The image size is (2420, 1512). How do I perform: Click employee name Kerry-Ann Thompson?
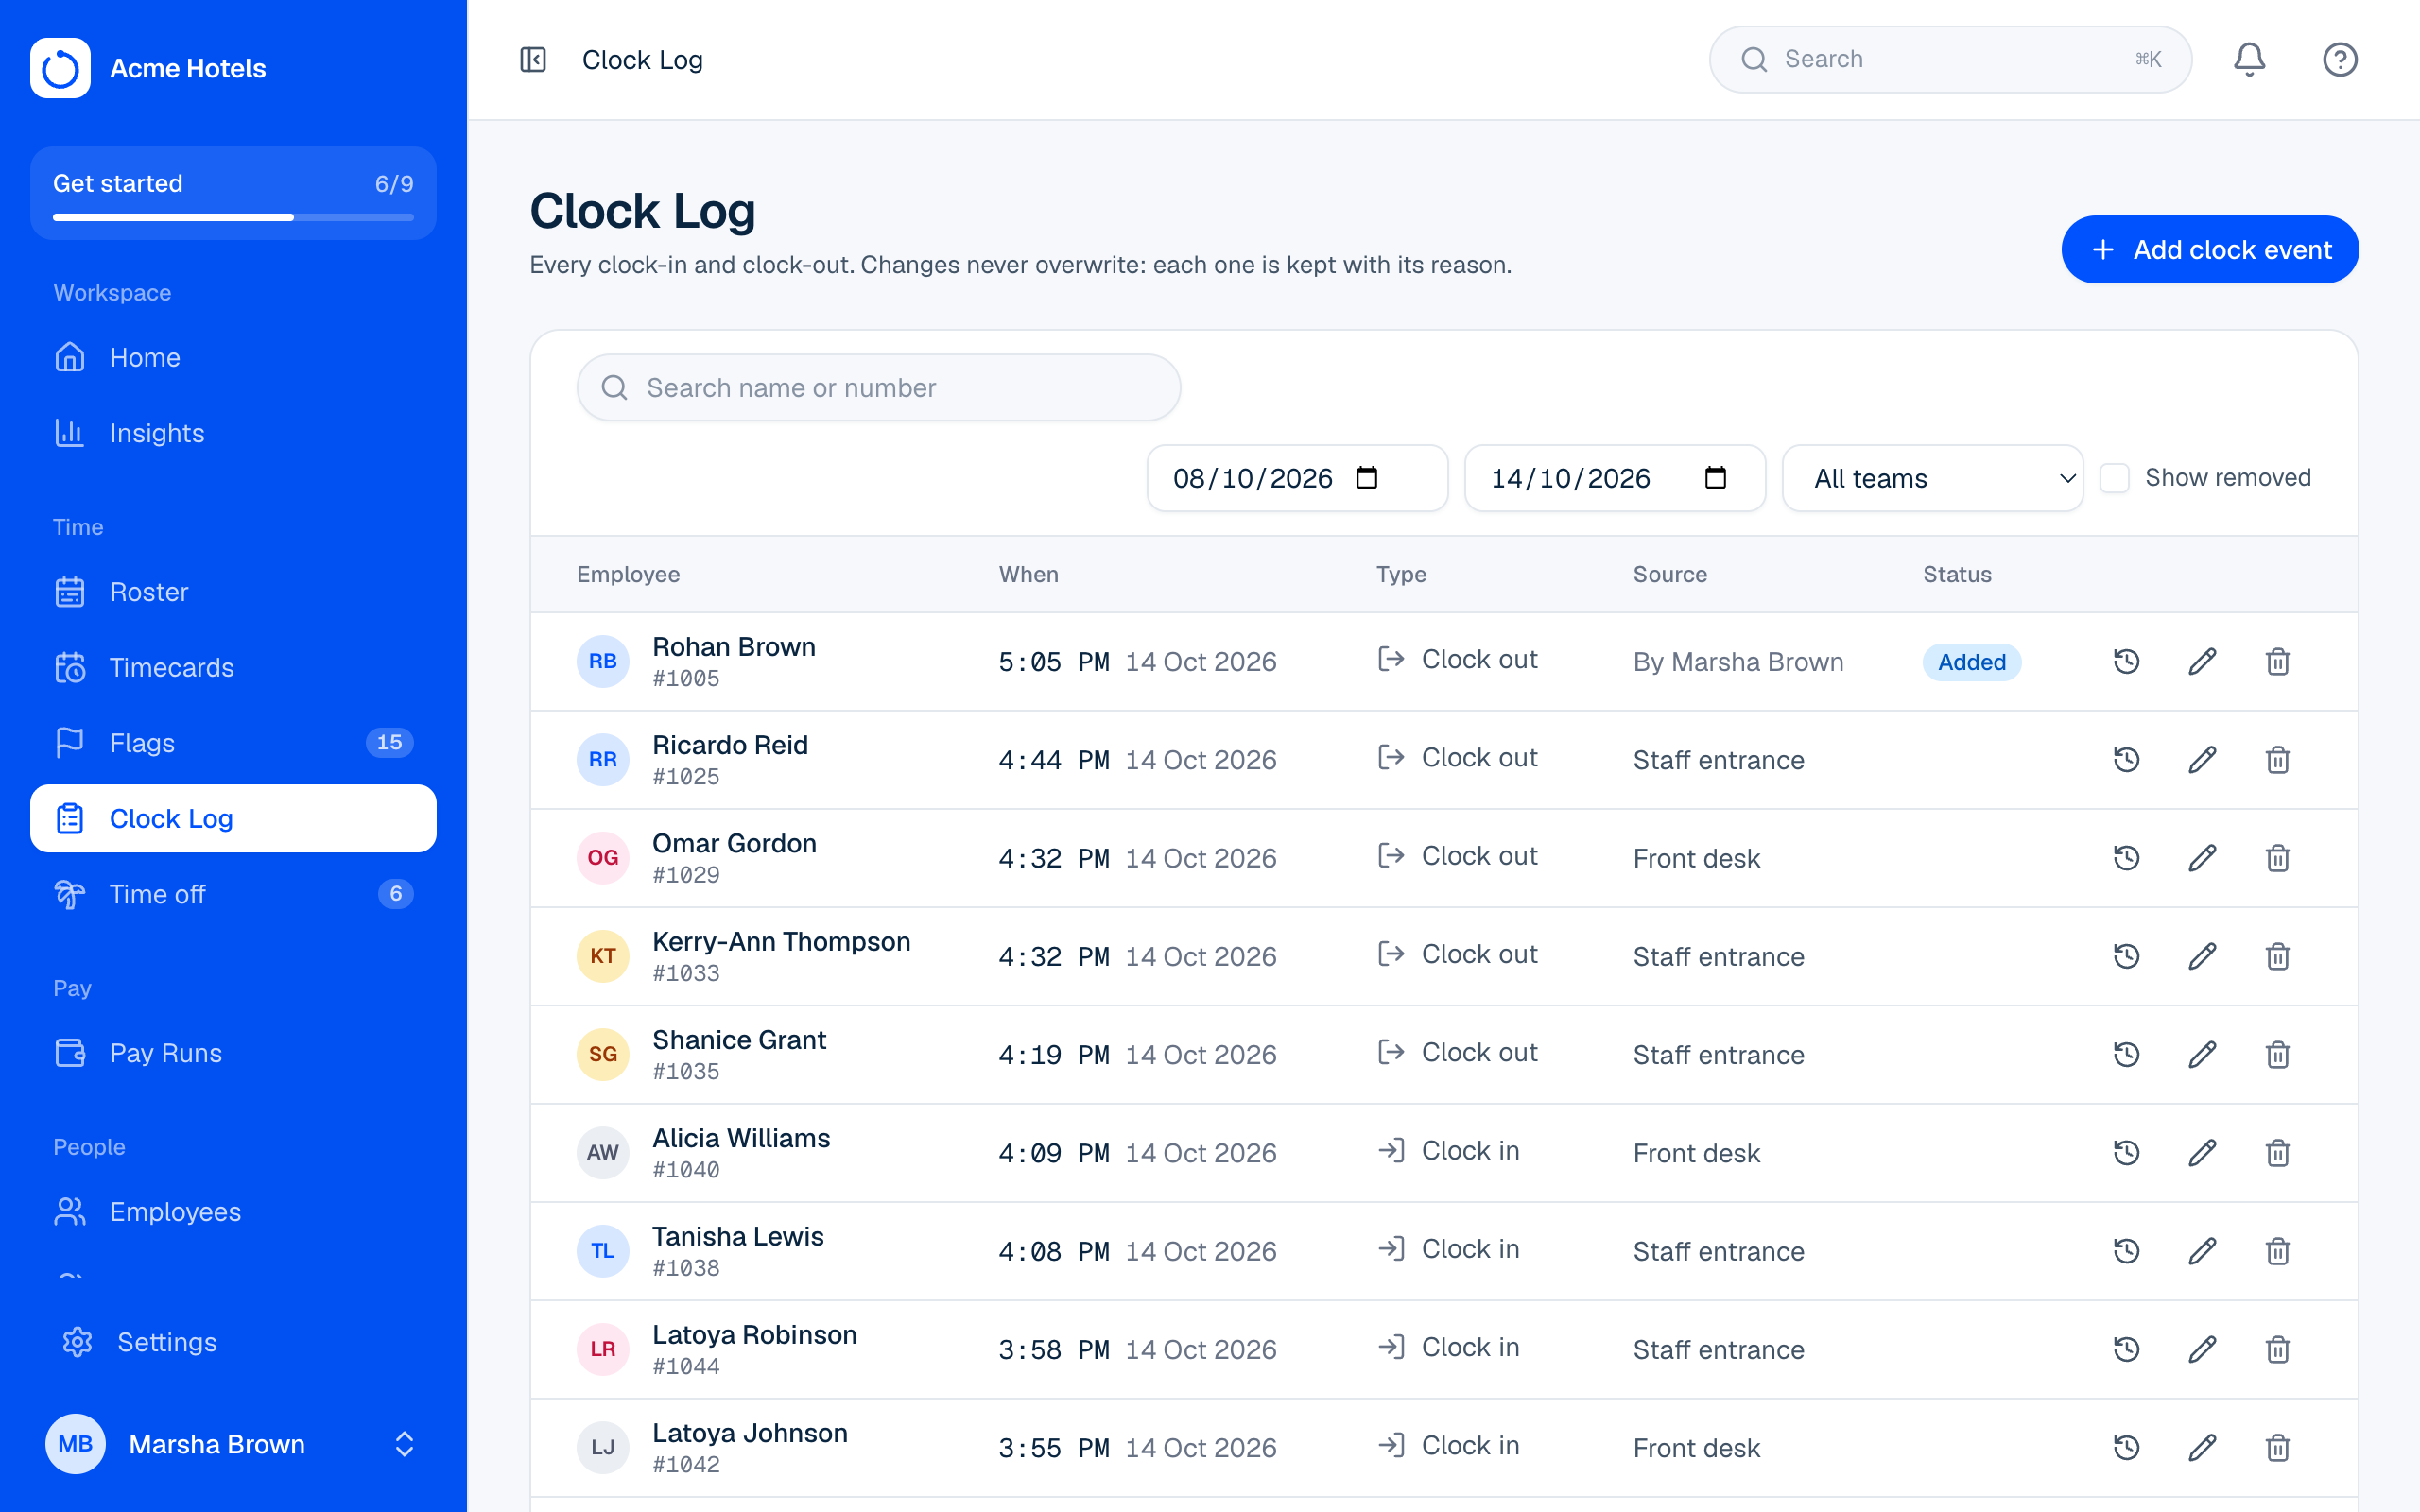[x=781, y=942]
